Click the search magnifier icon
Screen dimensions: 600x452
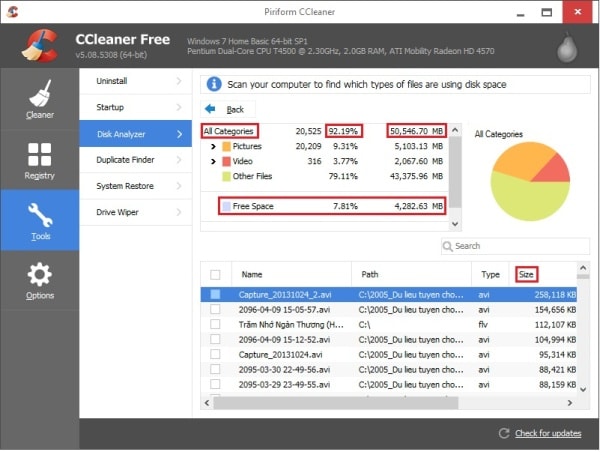[448, 245]
